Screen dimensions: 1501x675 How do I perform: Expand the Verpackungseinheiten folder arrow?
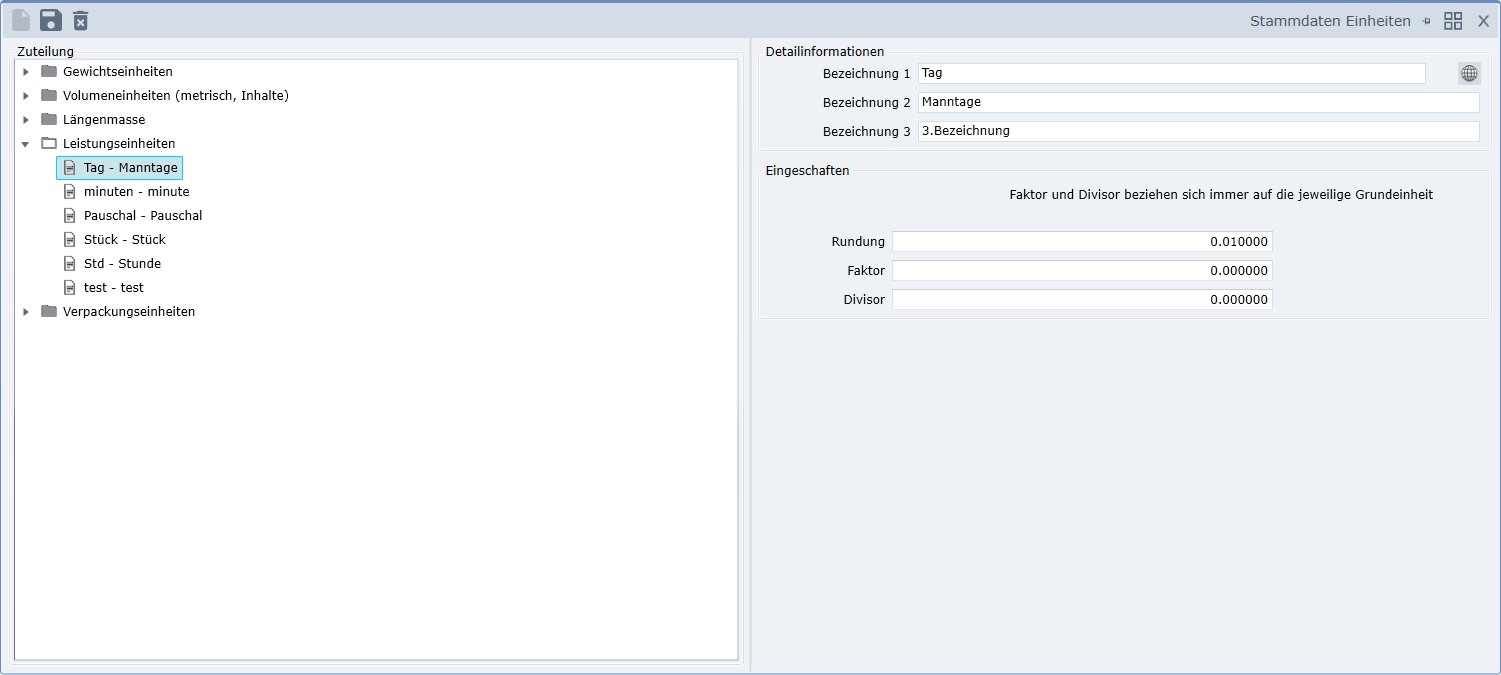coord(26,312)
